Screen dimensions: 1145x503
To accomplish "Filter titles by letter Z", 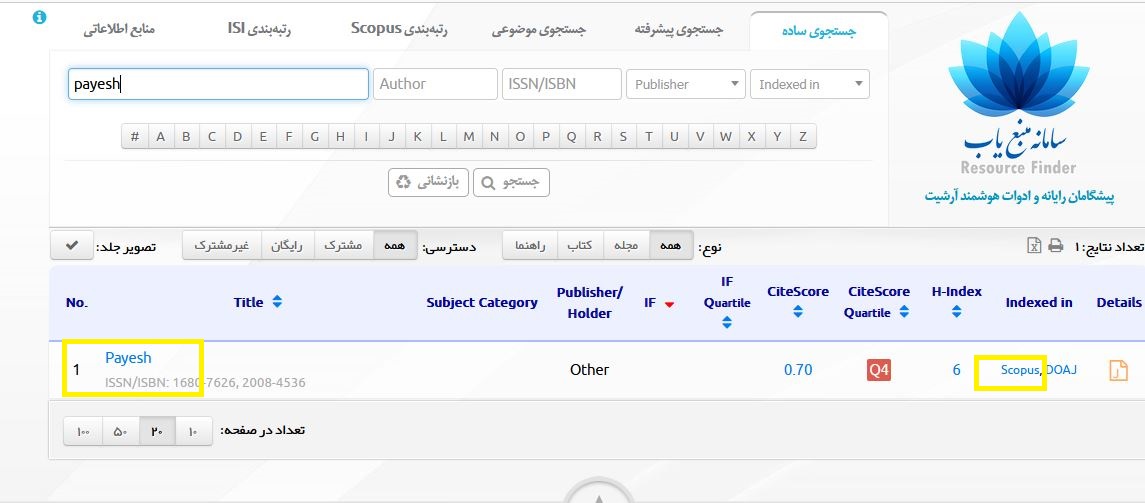I will [803, 137].
